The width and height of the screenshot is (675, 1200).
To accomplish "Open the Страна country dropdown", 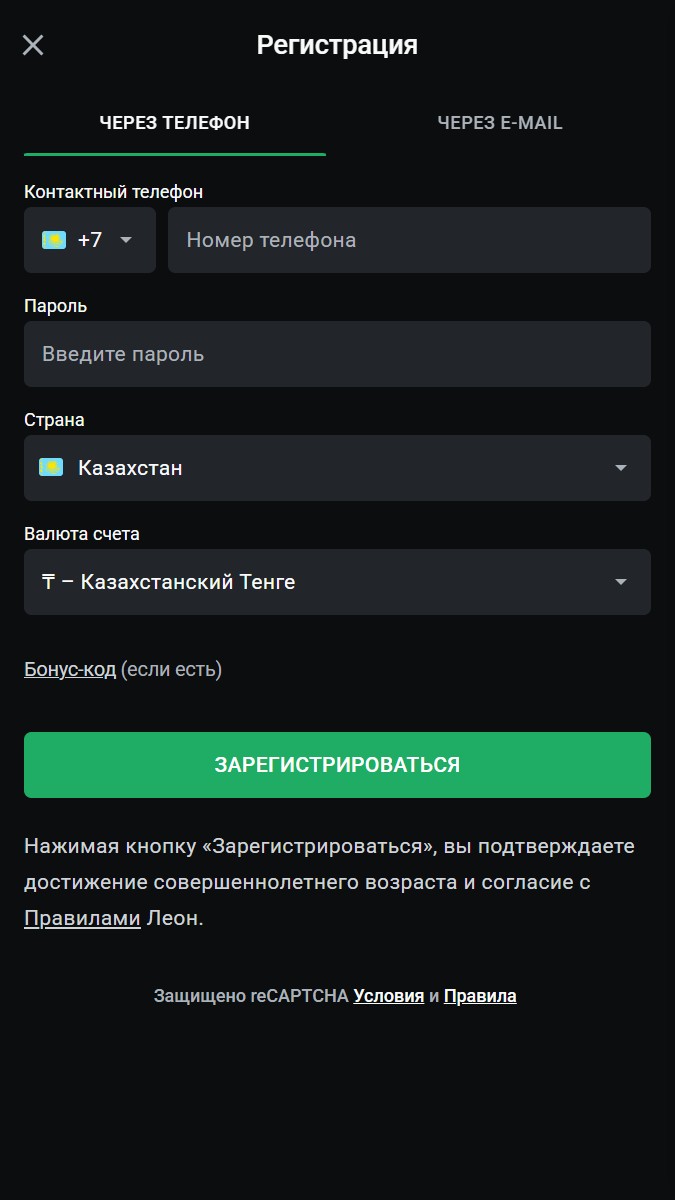I will [337, 468].
